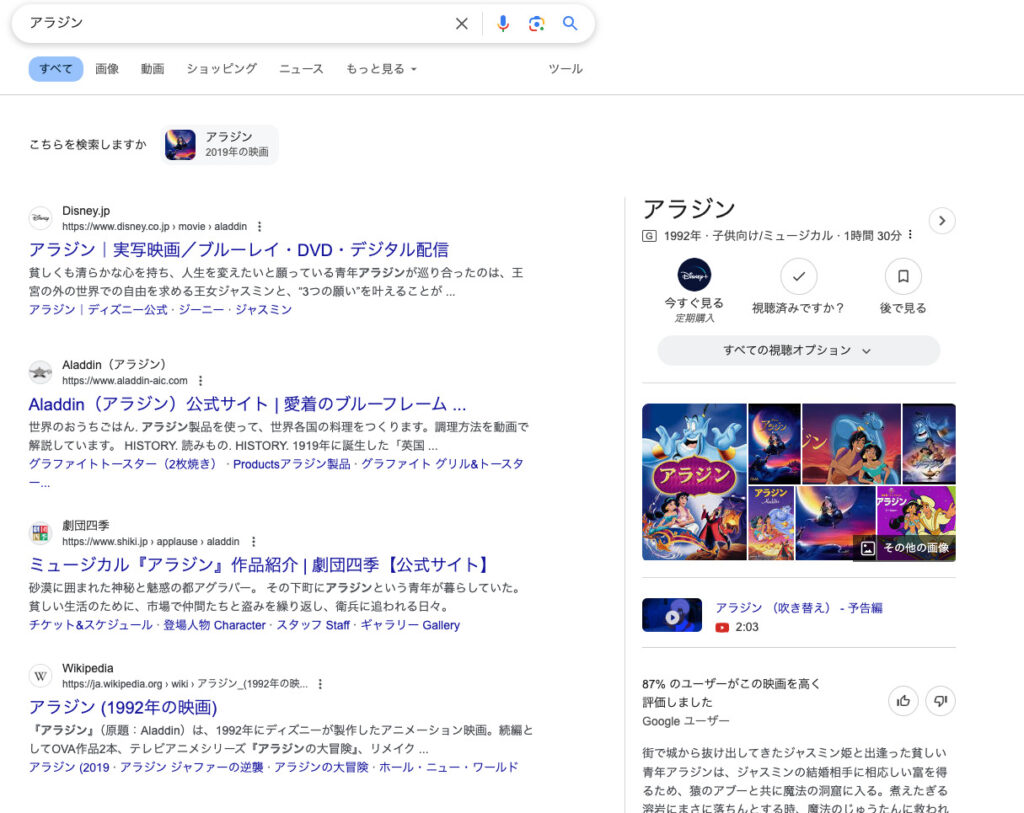Viewport: 1024px width, 813px height.
Task: Rate the movie up with the thumbs-up icon
Action: (903, 701)
